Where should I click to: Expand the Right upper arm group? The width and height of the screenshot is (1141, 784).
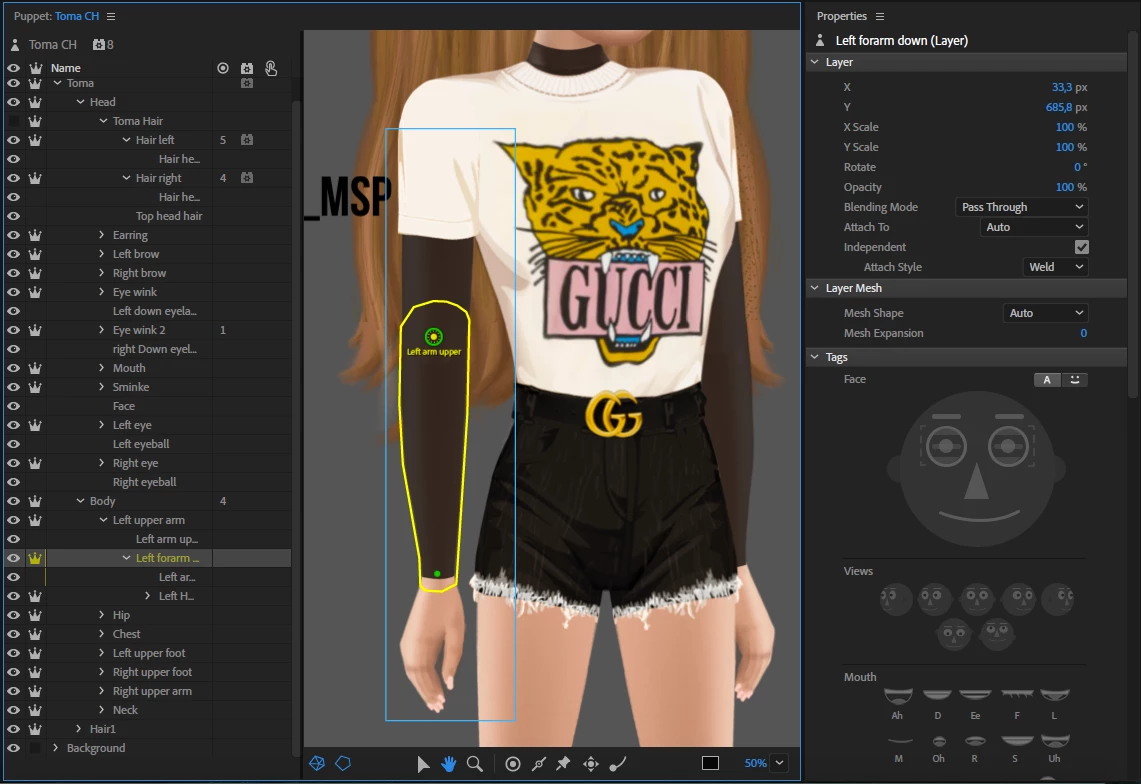click(101, 691)
